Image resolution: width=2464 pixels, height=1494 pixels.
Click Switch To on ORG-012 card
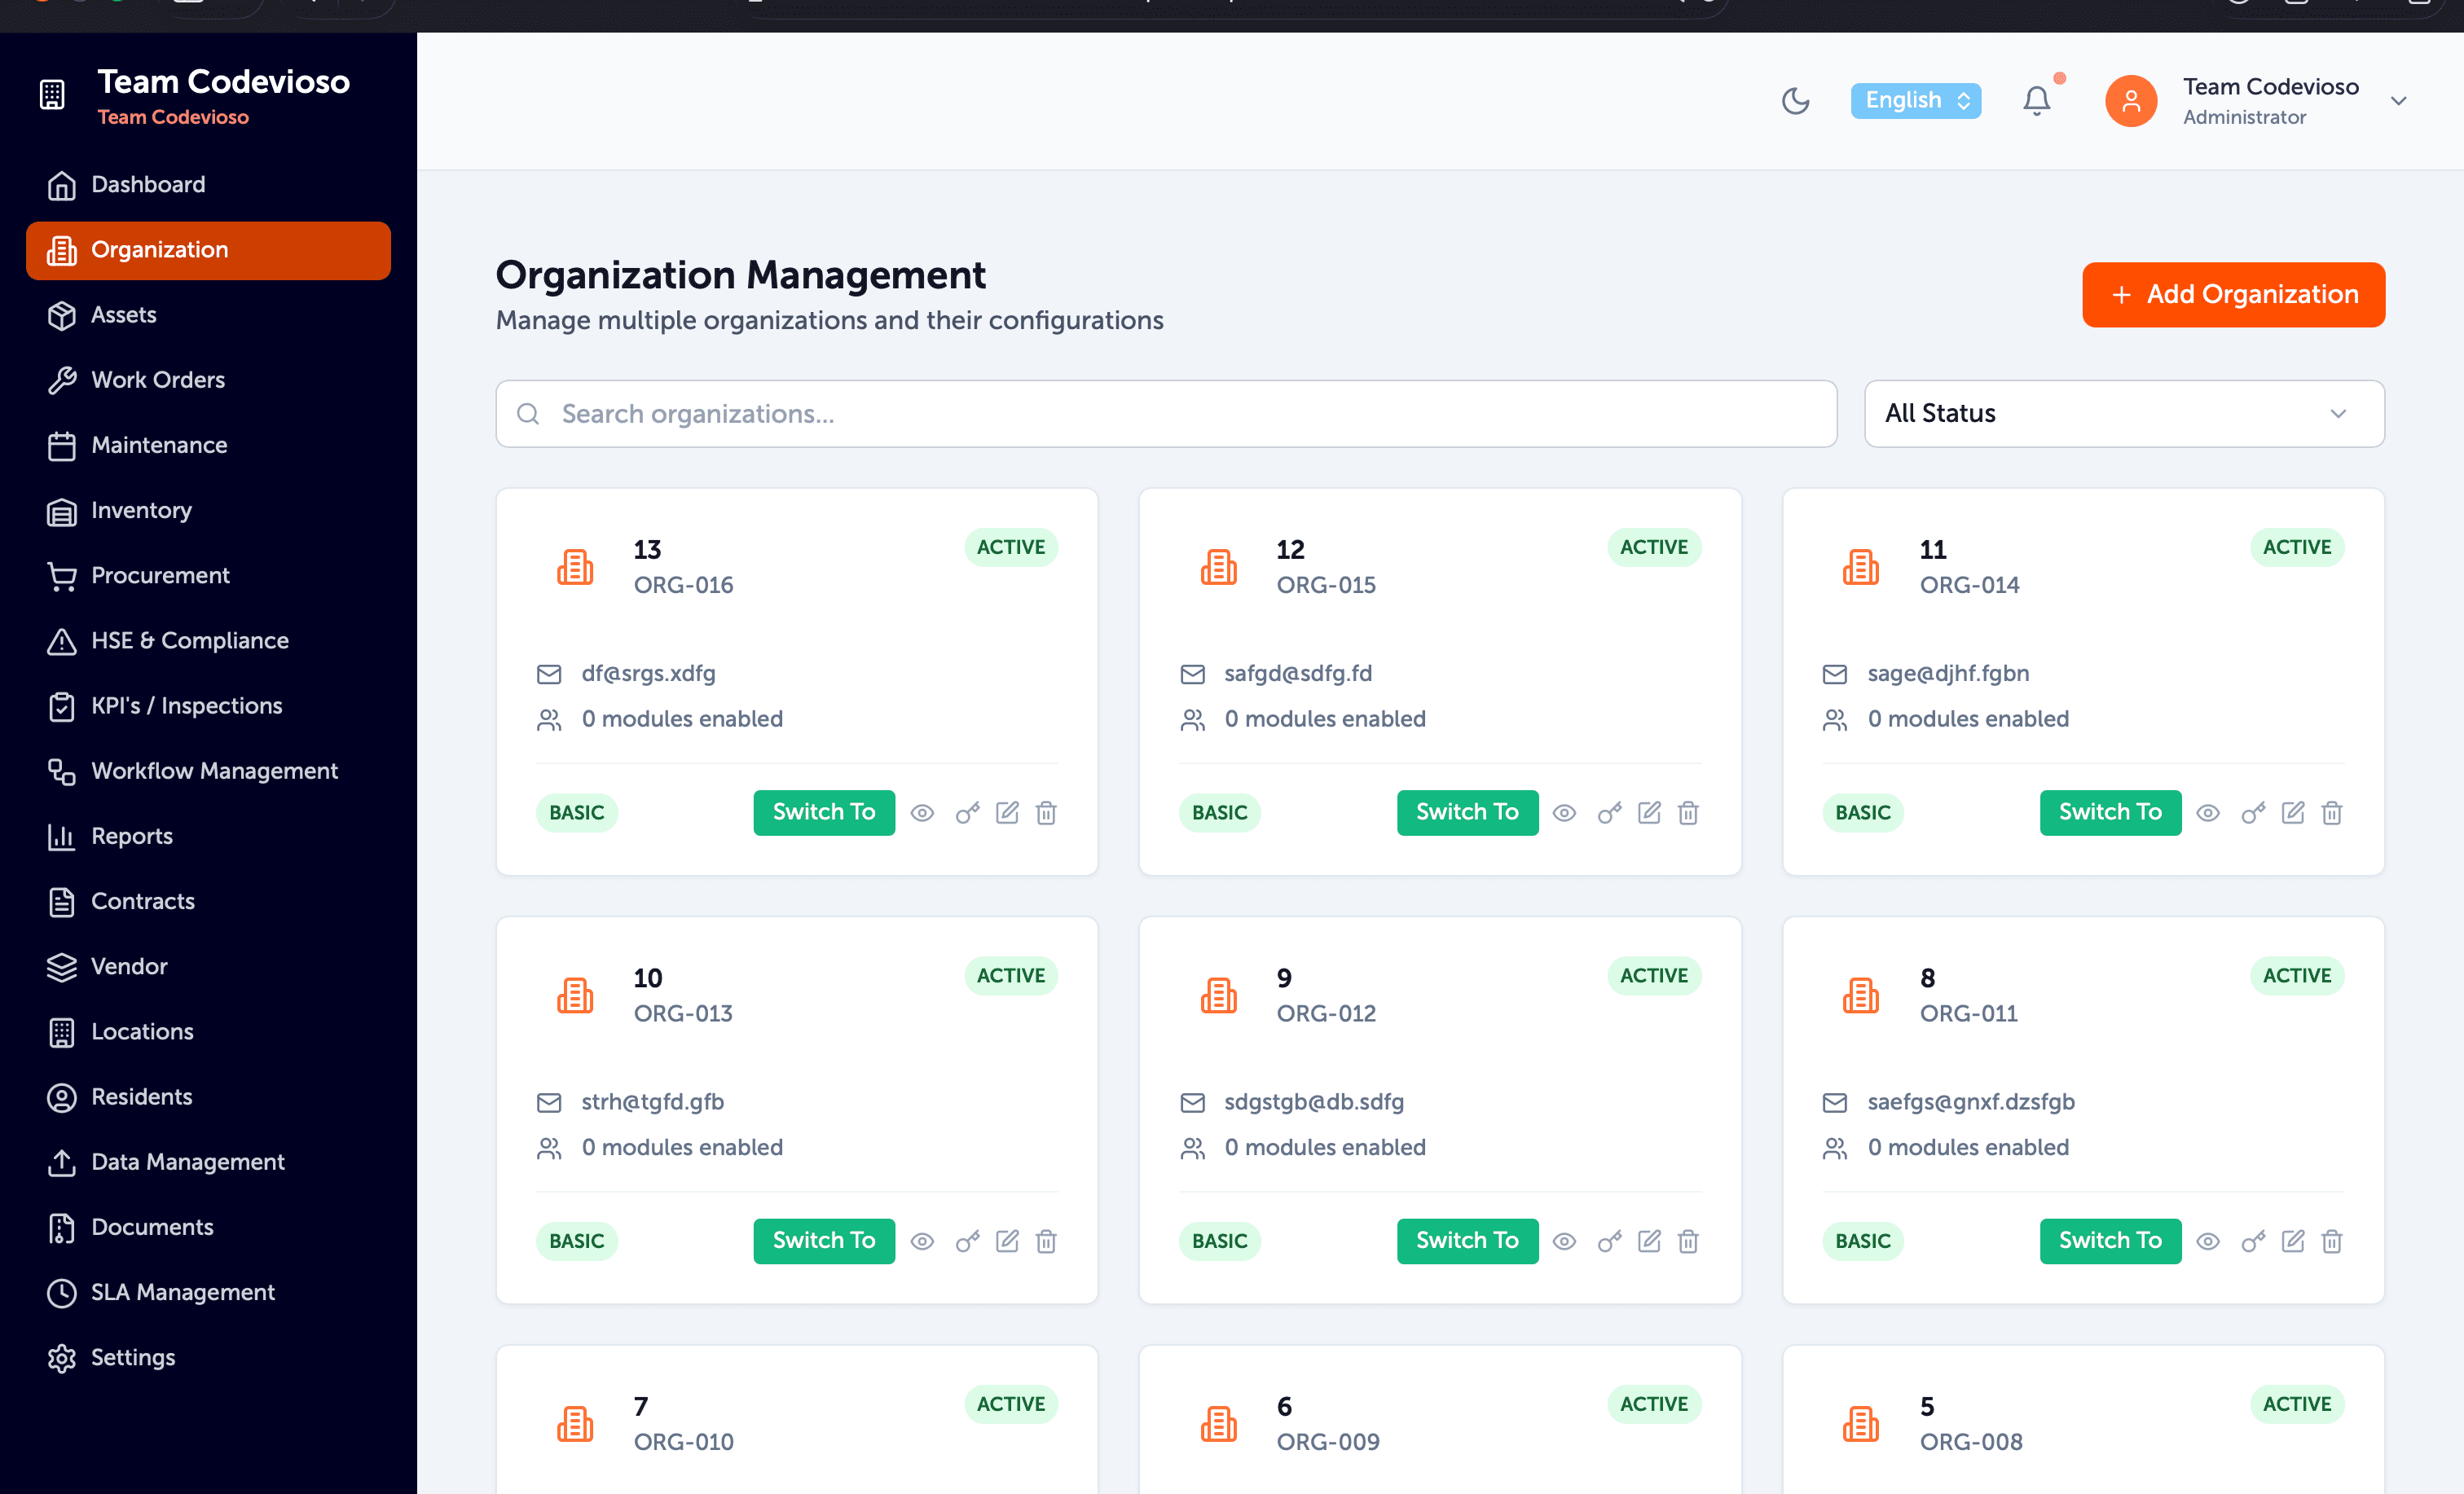pyautogui.click(x=1467, y=1241)
